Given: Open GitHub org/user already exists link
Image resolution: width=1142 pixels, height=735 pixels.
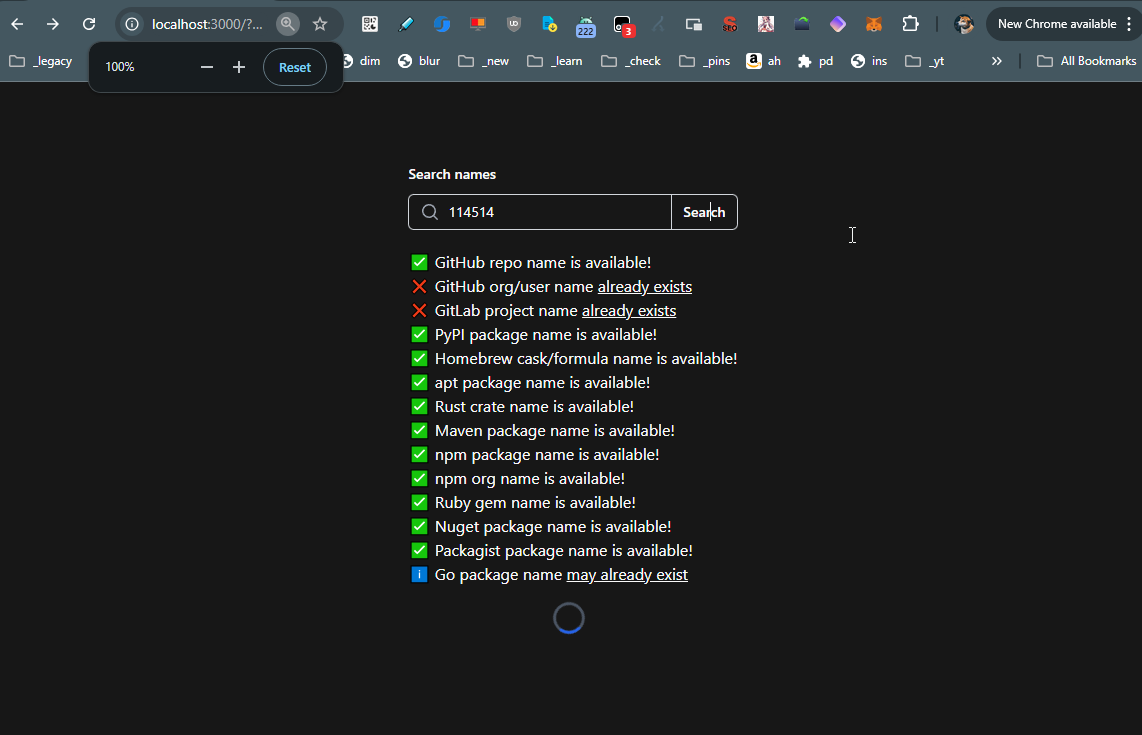Looking at the screenshot, I should coord(645,287).
